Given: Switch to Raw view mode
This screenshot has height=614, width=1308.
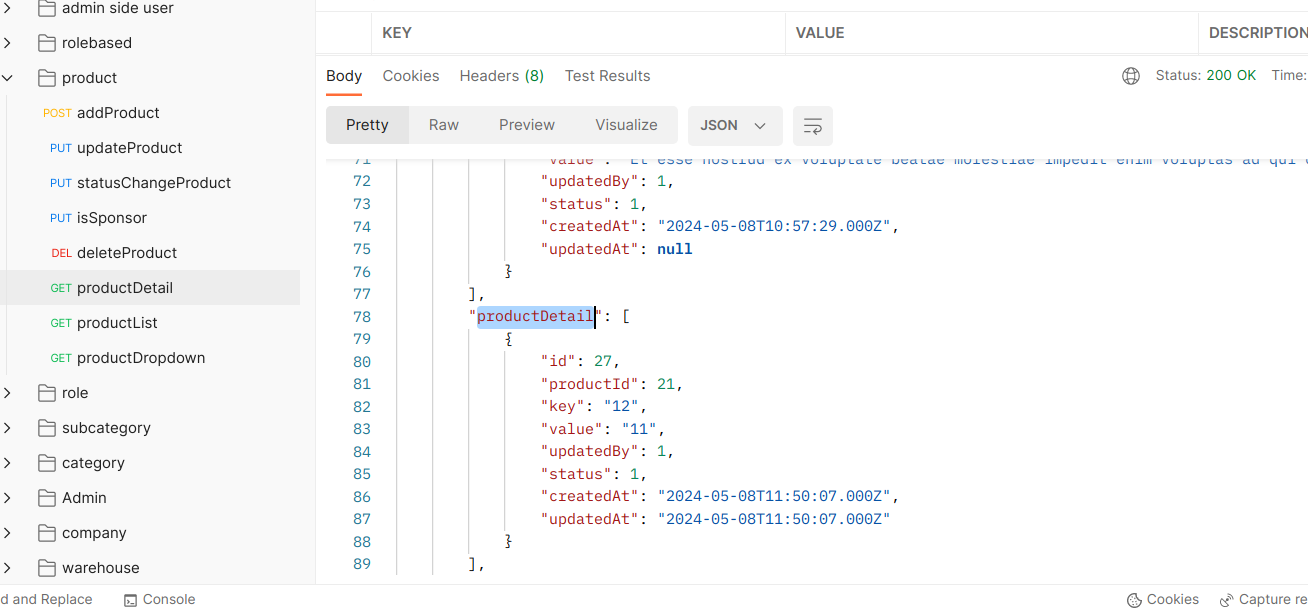Looking at the screenshot, I should 443,125.
